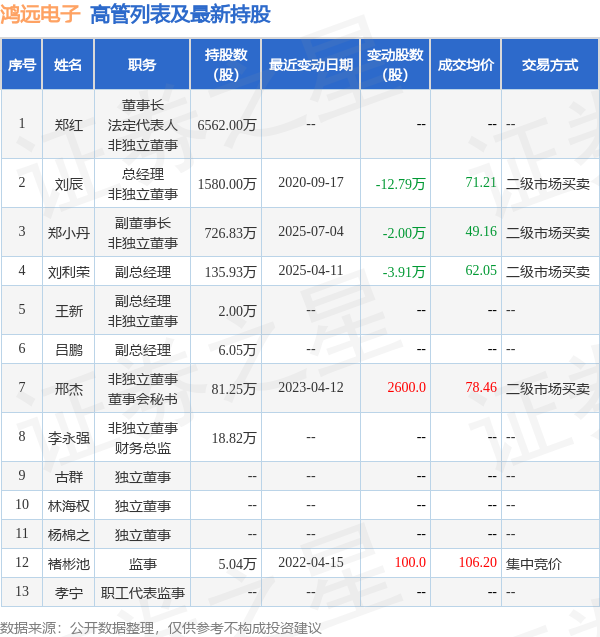The height and width of the screenshot is (637, 600).
Task: Click the average price 62.05
Action: [481, 270]
